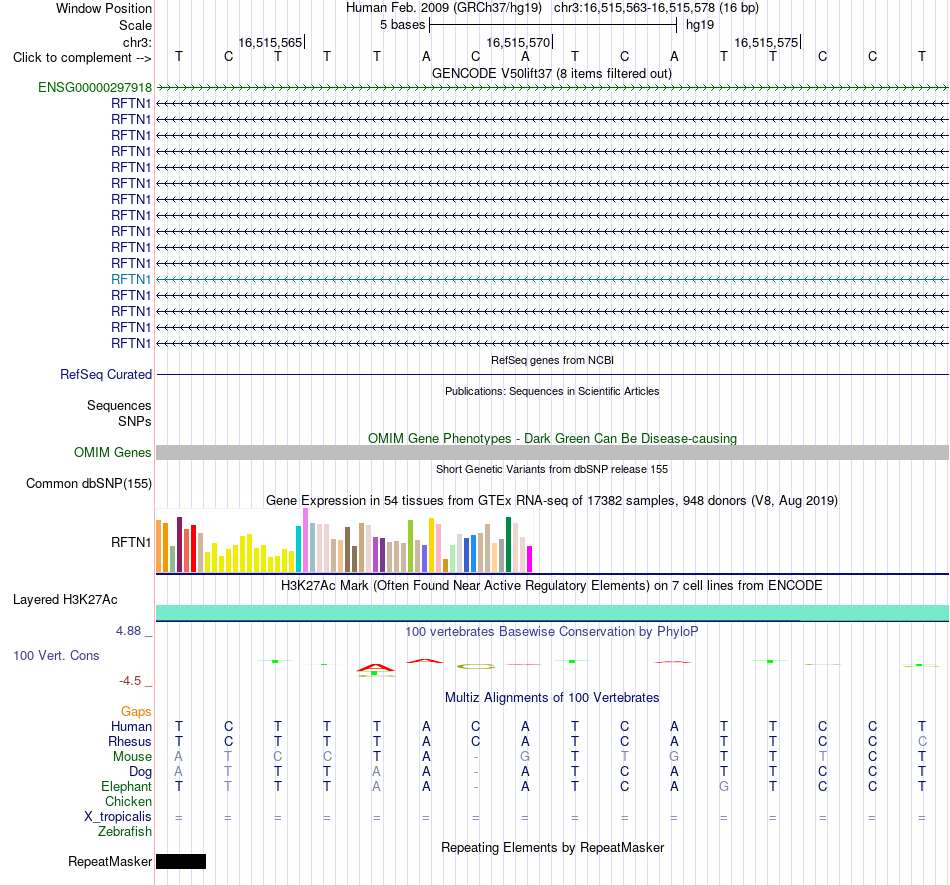
Task: Select the Chicken alignment row label
Action: [128, 801]
